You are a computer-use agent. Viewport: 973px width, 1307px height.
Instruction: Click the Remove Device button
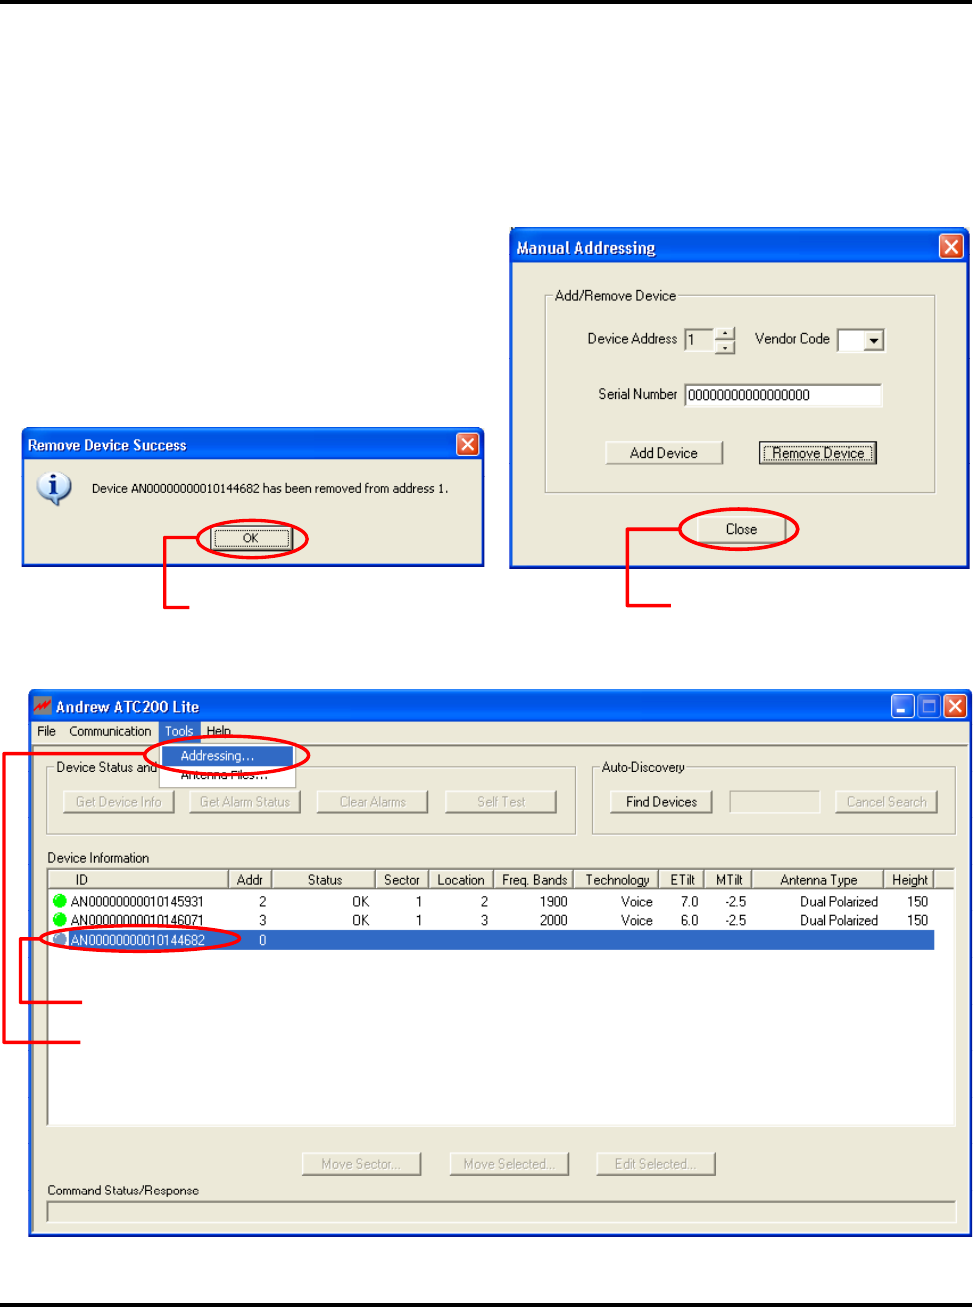pyautogui.click(x=817, y=453)
